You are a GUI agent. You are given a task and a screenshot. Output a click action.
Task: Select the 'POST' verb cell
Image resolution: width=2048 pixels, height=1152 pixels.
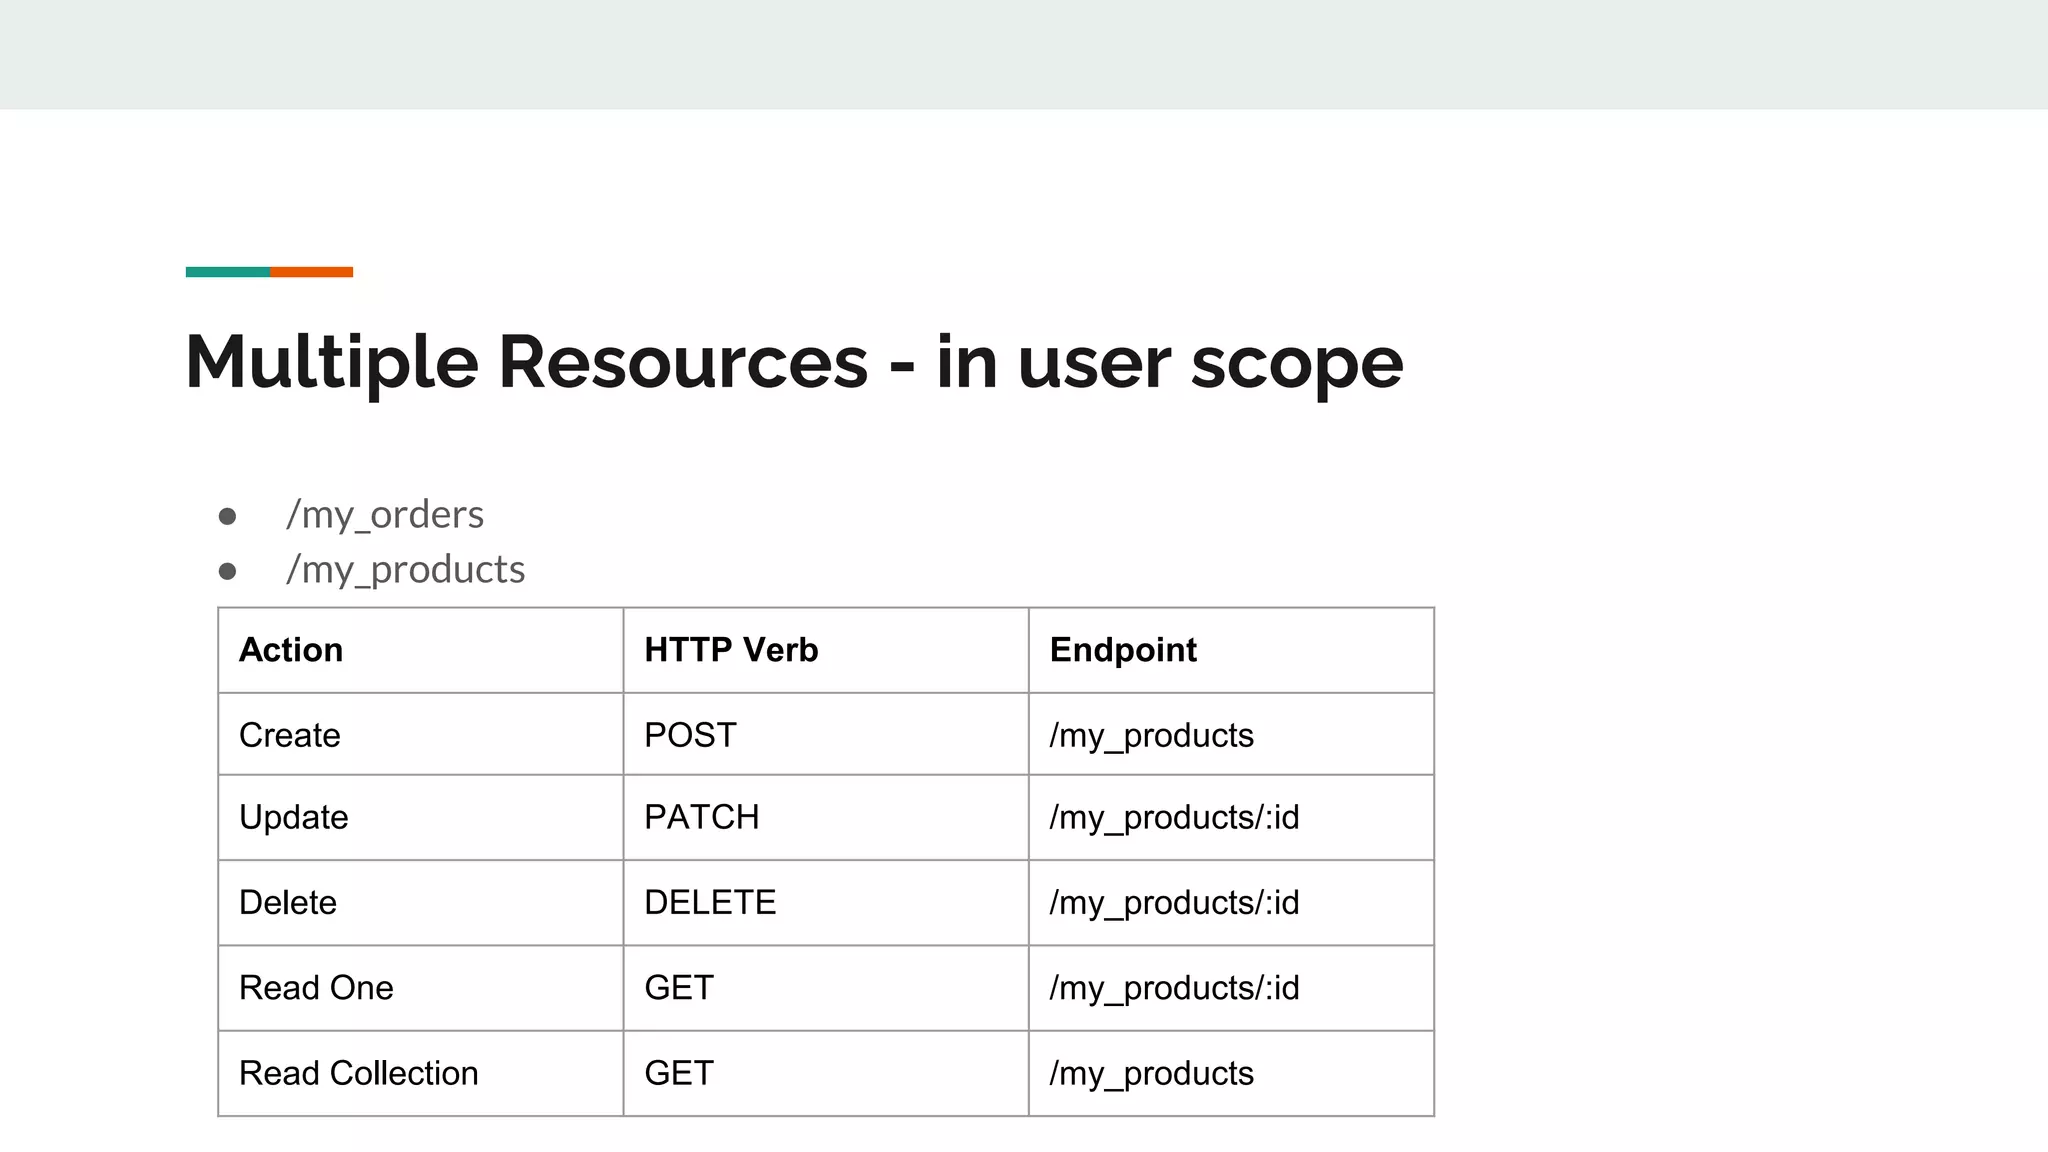point(826,734)
